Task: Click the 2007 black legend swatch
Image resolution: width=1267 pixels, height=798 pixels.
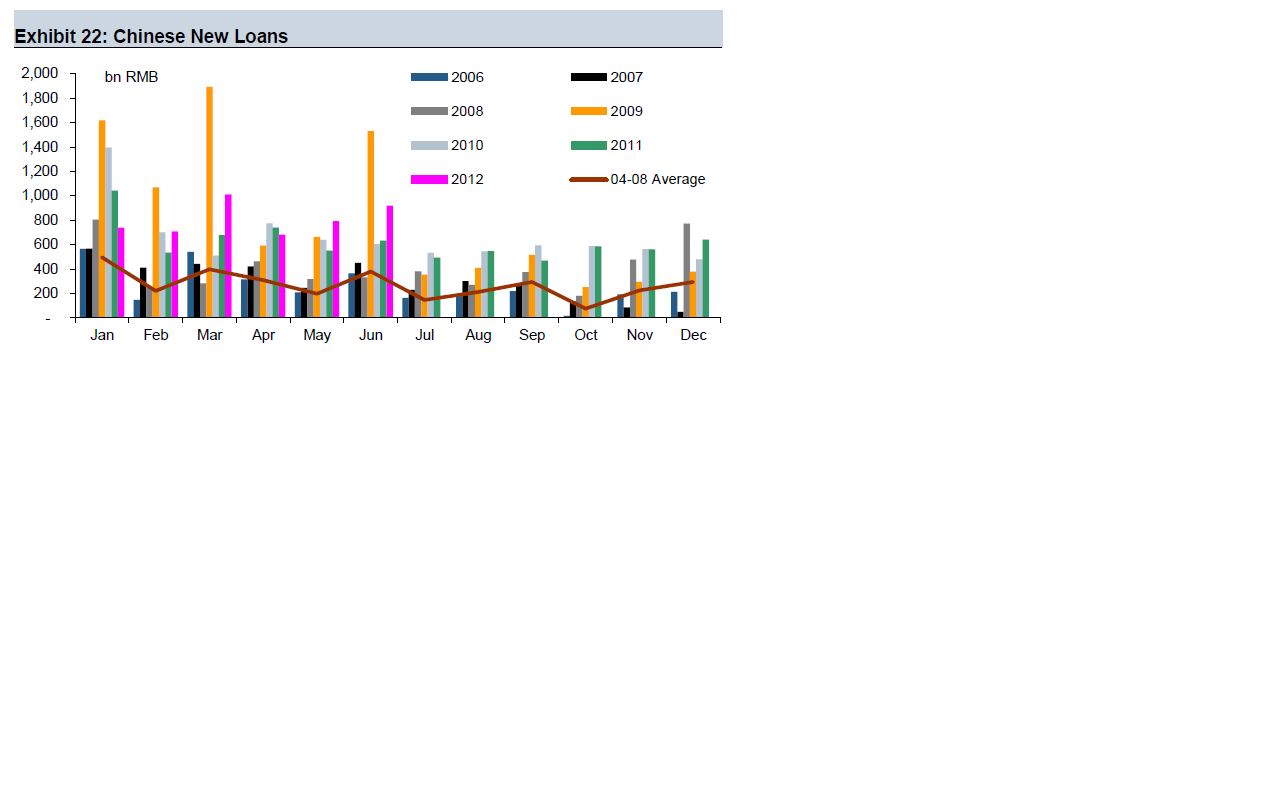Action: (x=588, y=78)
